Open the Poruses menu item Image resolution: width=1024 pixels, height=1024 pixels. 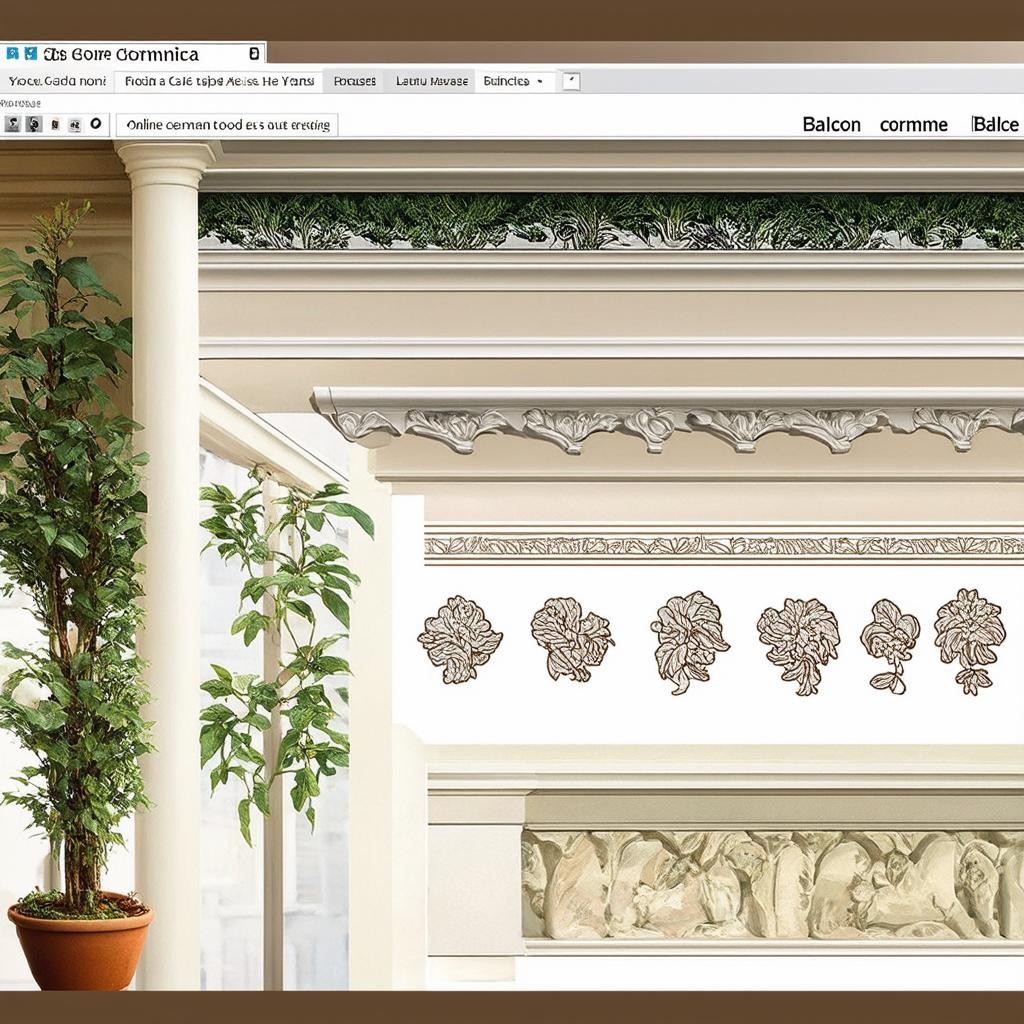click(355, 81)
